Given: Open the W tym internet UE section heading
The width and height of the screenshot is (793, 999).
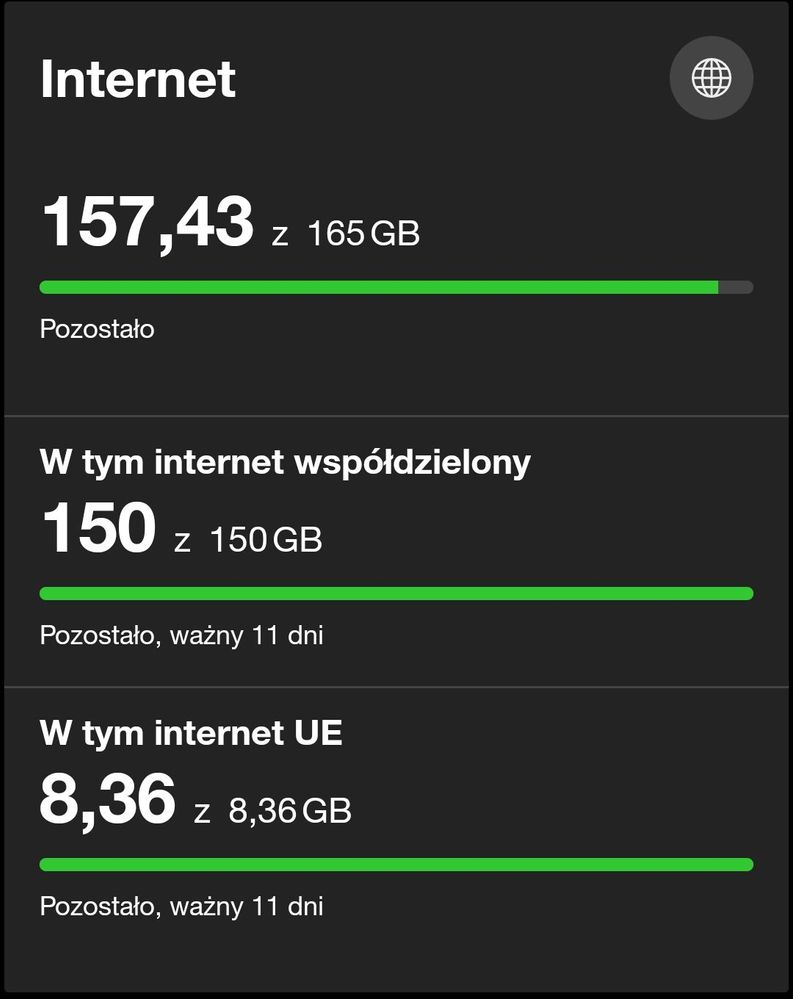Looking at the screenshot, I should pyautogui.click(x=191, y=733).
